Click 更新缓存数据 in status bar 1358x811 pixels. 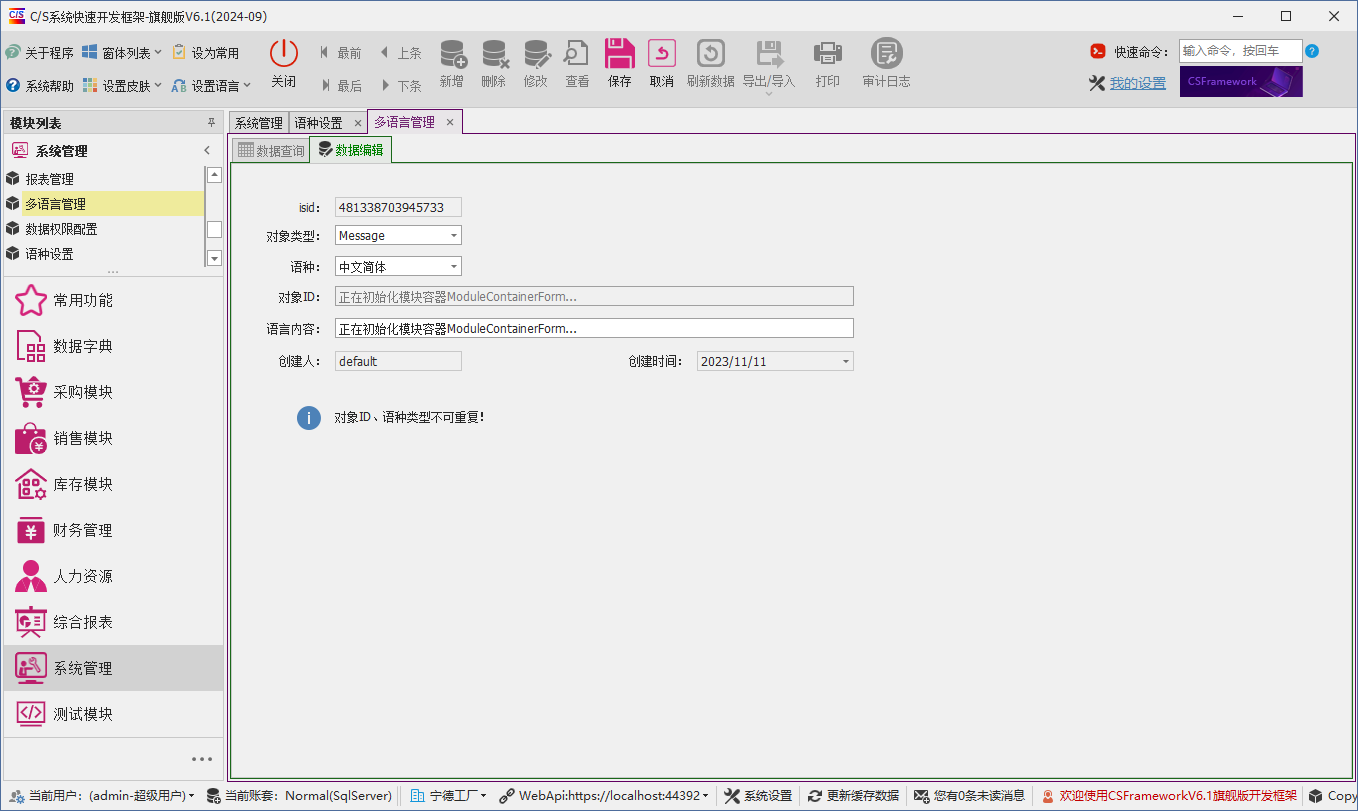click(x=854, y=796)
